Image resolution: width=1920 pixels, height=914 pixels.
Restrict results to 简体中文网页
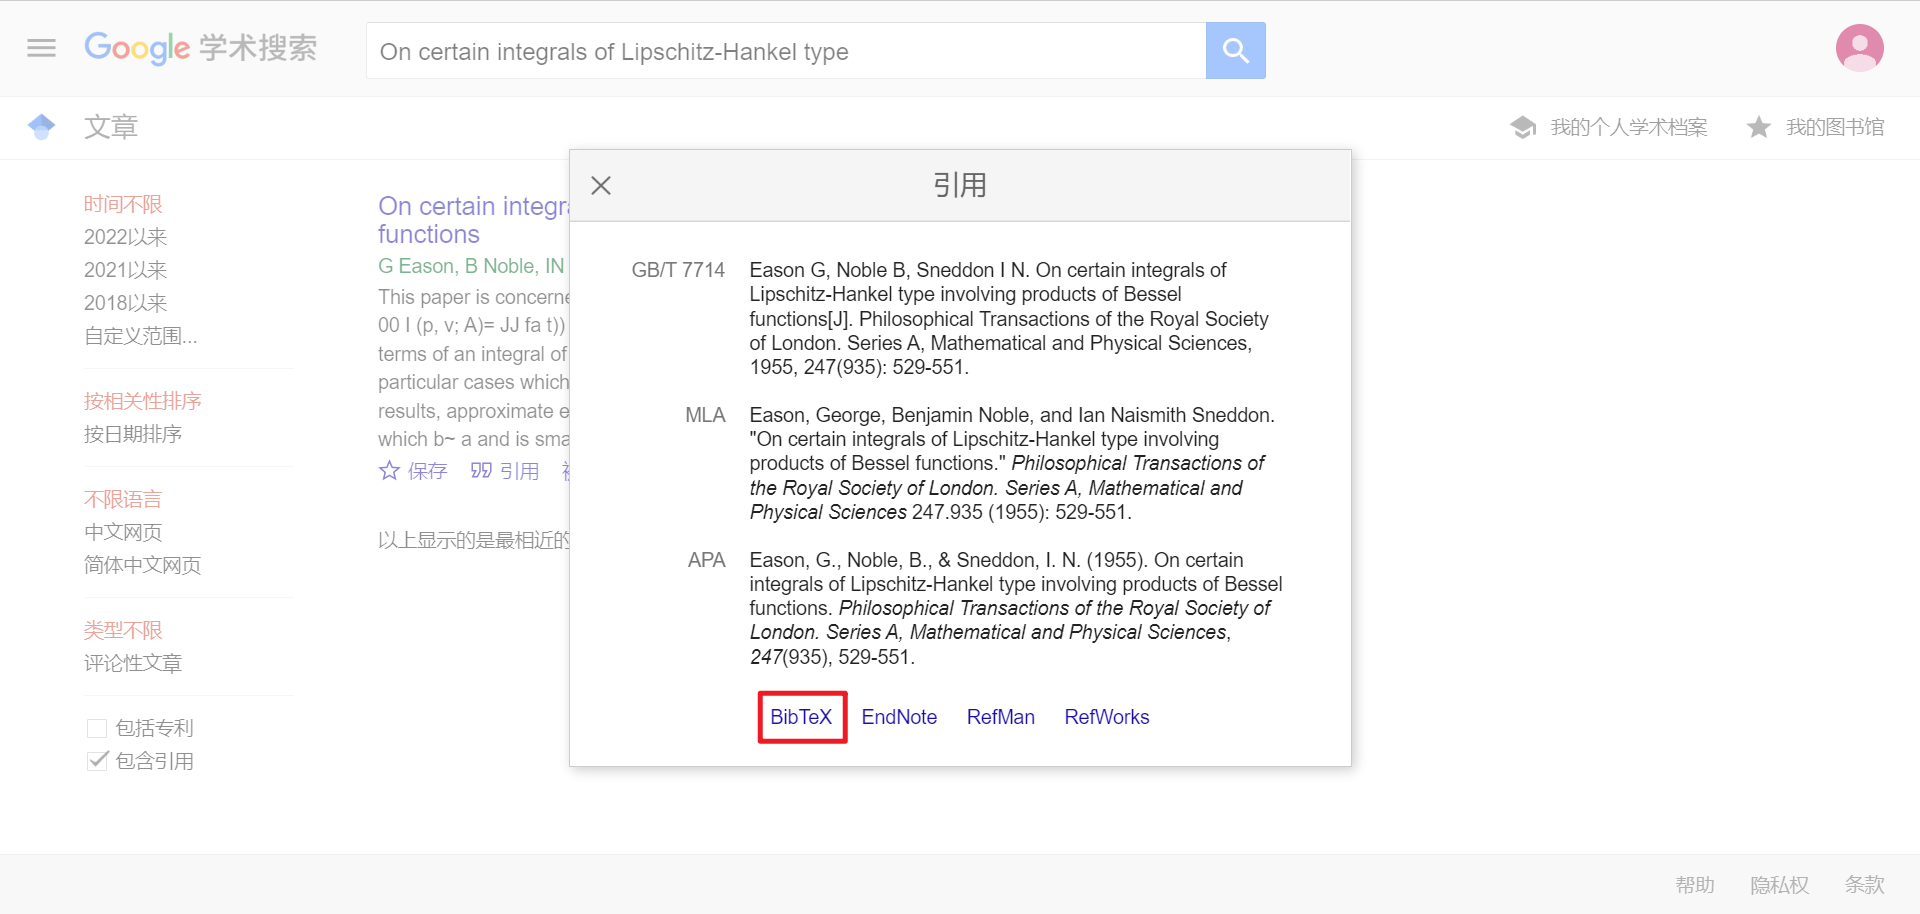point(143,565)
